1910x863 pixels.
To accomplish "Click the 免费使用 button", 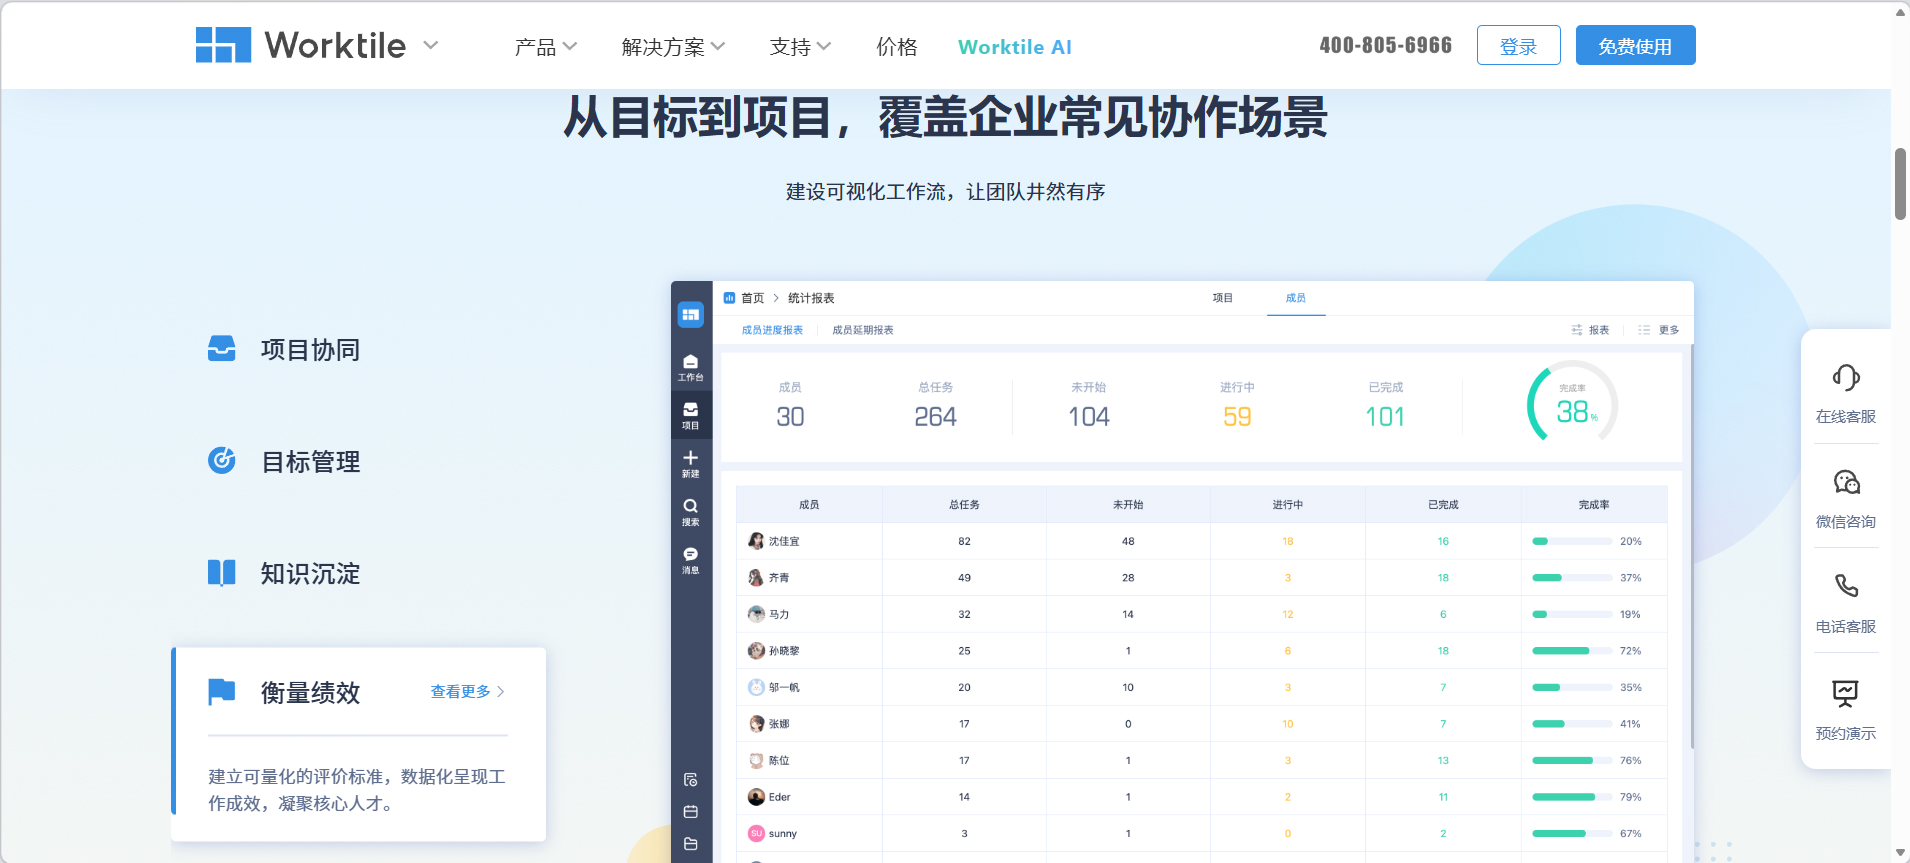I will [x=1635, y=45].
